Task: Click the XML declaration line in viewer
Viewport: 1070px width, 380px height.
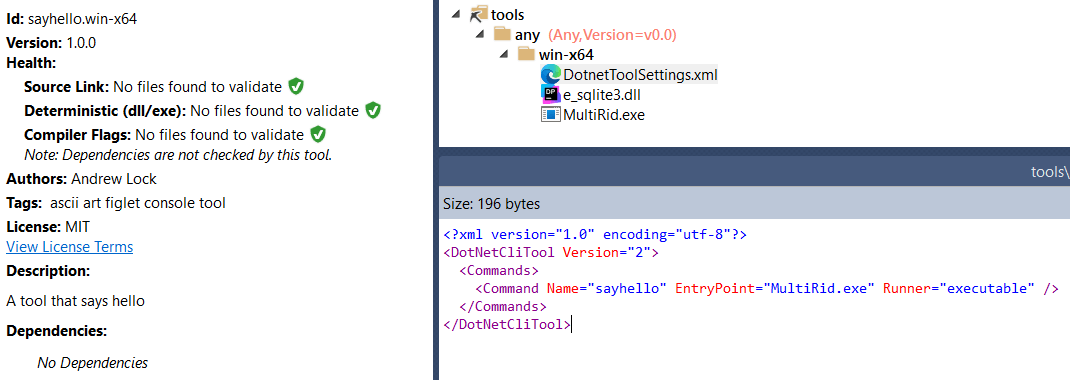Action: click(595, 234)
